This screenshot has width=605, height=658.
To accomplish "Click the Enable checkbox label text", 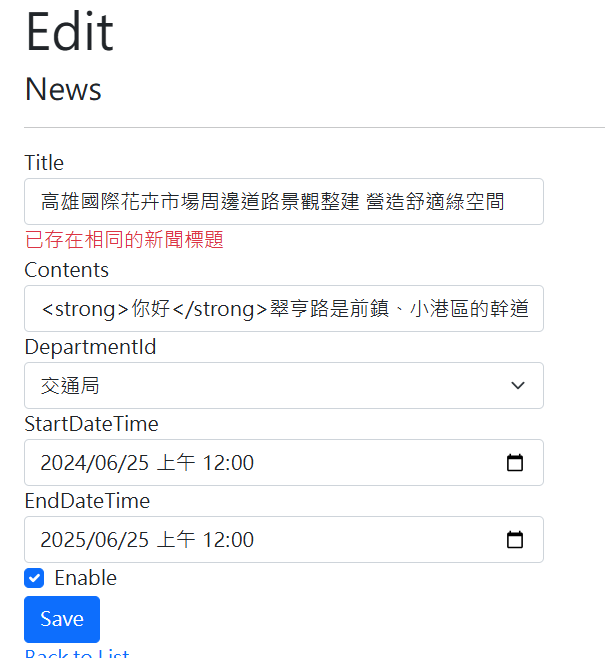I will [x=86, y=578].
